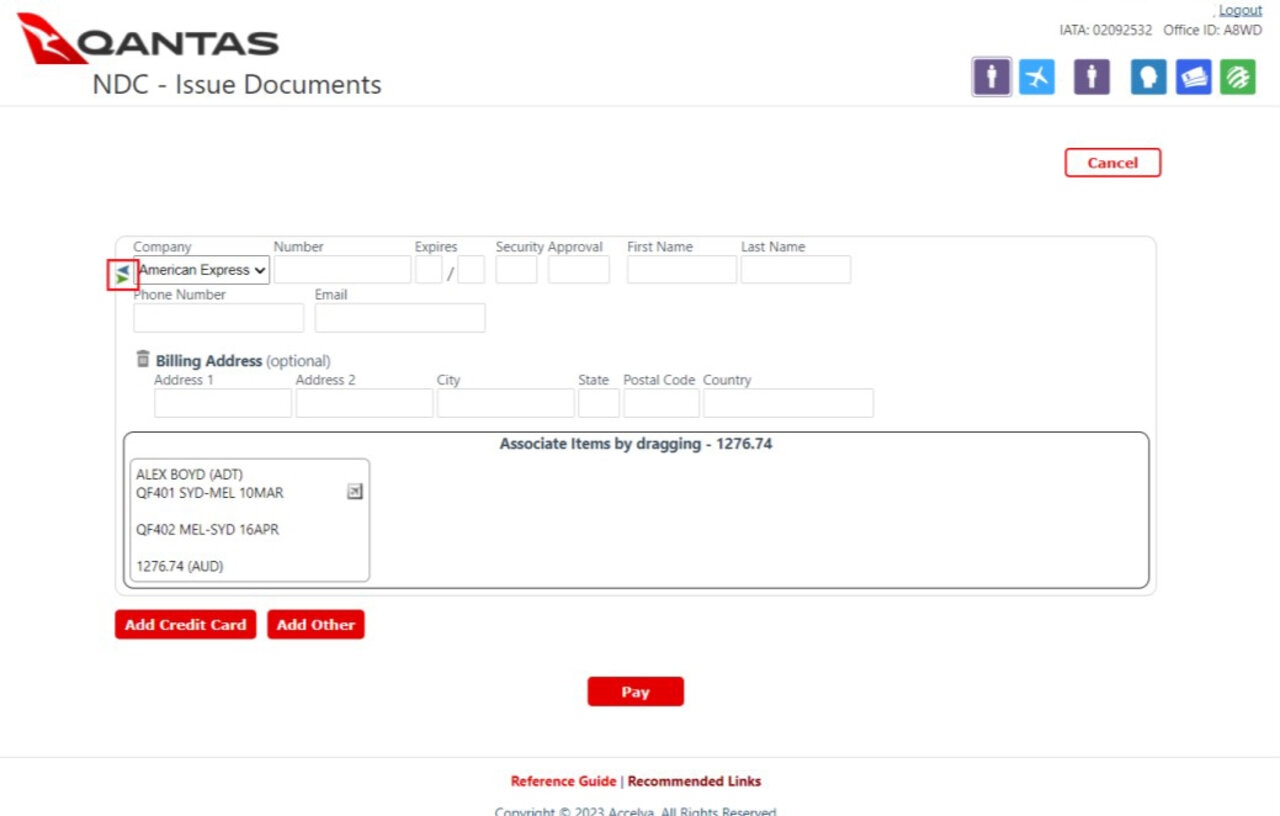Open the banknotes payment icon

[1194, 77]
